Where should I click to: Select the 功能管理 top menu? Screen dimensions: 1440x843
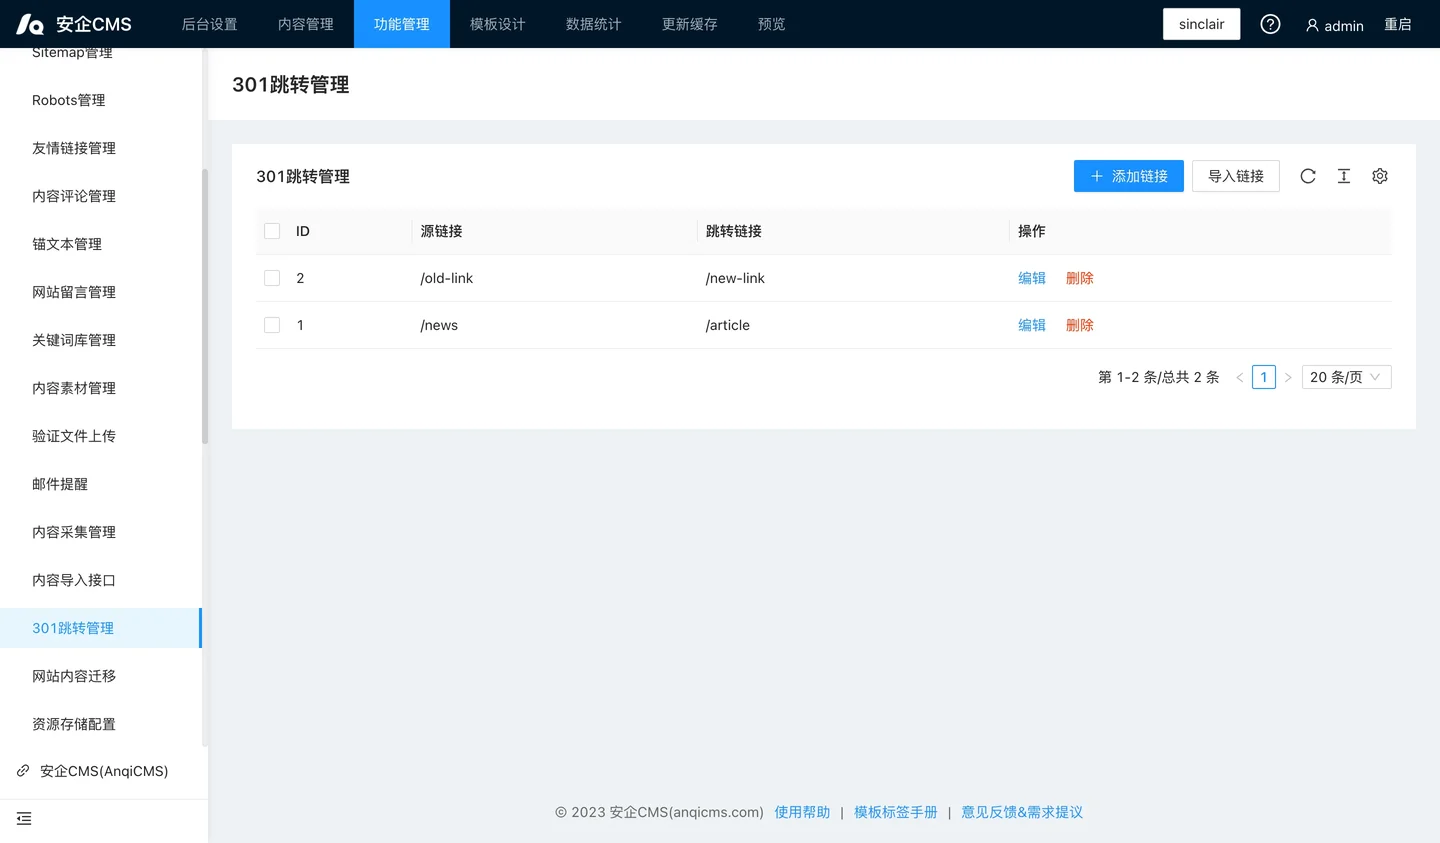point(402,24)
